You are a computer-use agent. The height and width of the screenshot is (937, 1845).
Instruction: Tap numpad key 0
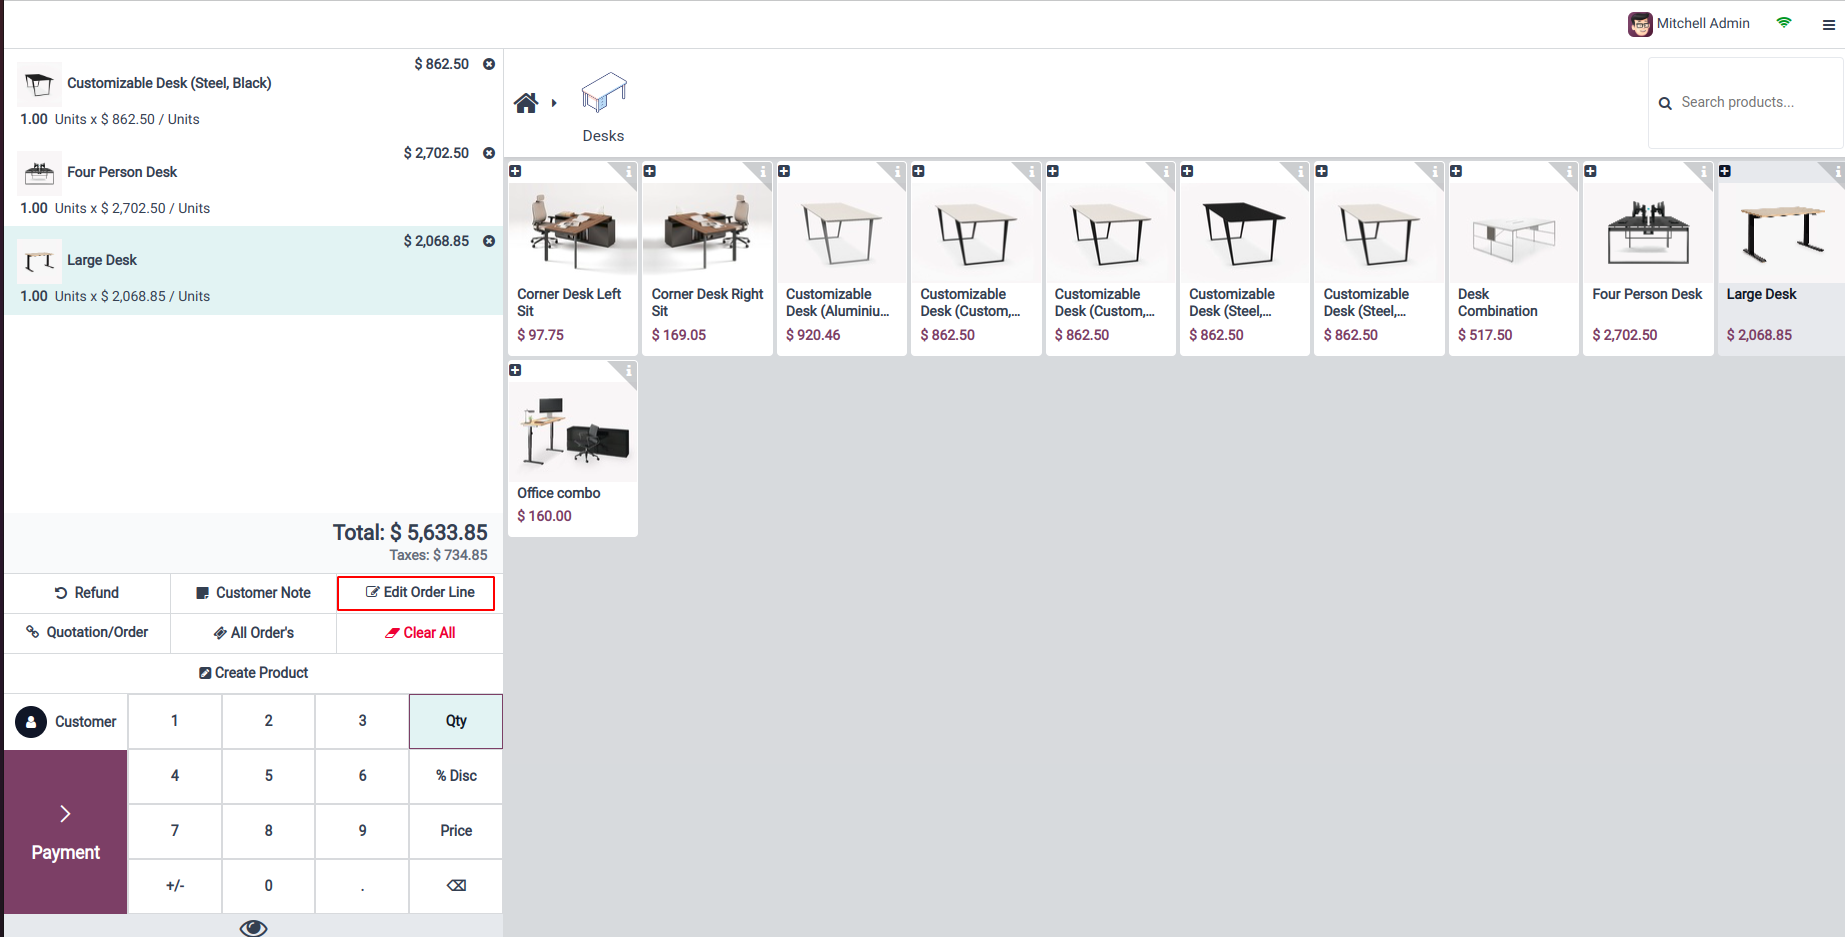click(x=268, y=886)
